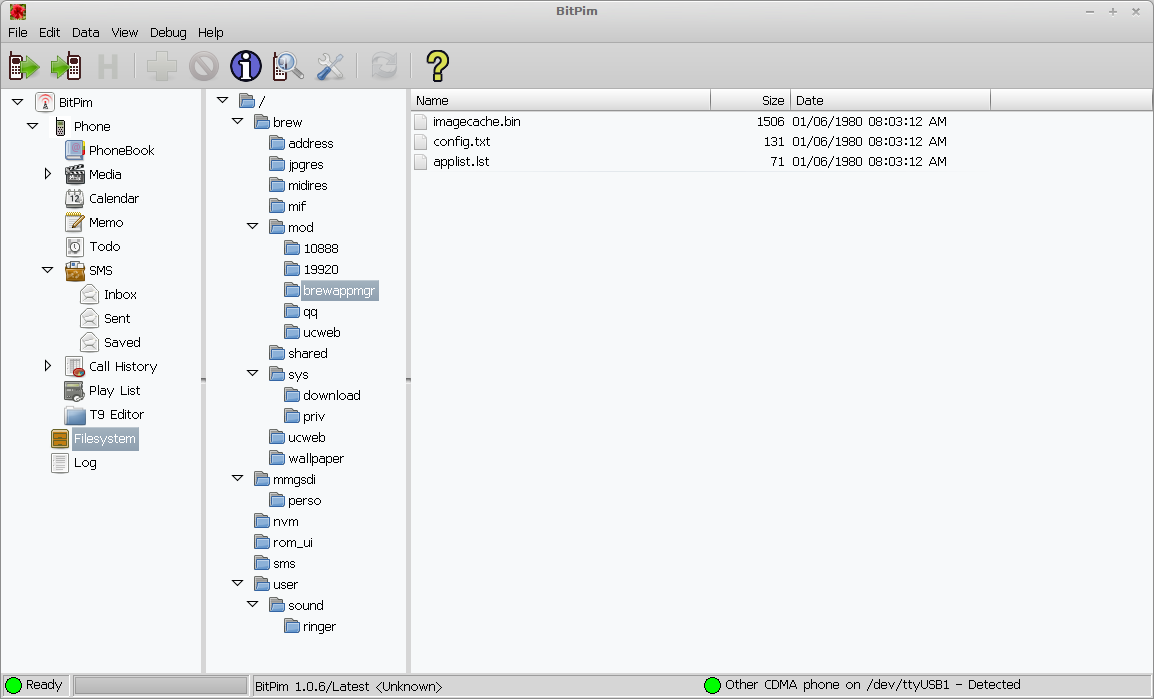Click the Todo clock icon

[x=74, y=246]
